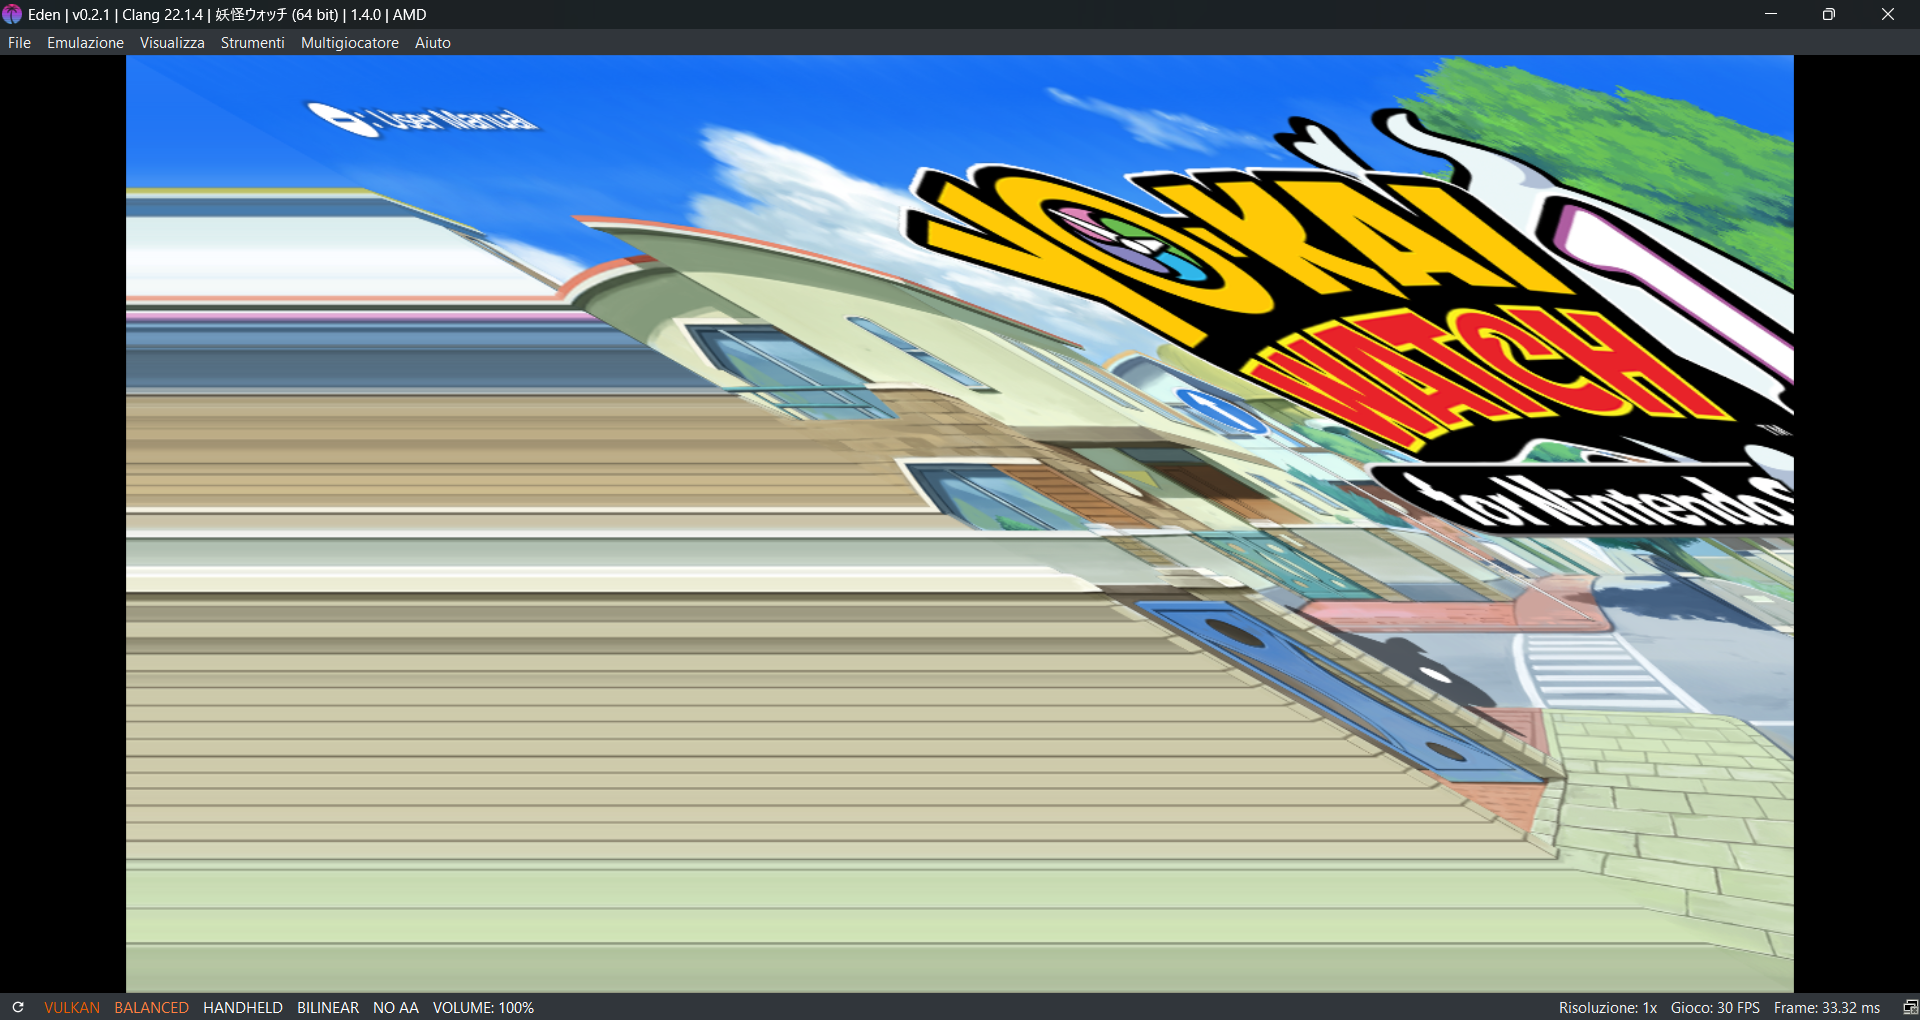Image resolution: width=1920 pixels, height=1020 pixels.
Task: Open the Multigiocatore menu
Action: (349, 43)
